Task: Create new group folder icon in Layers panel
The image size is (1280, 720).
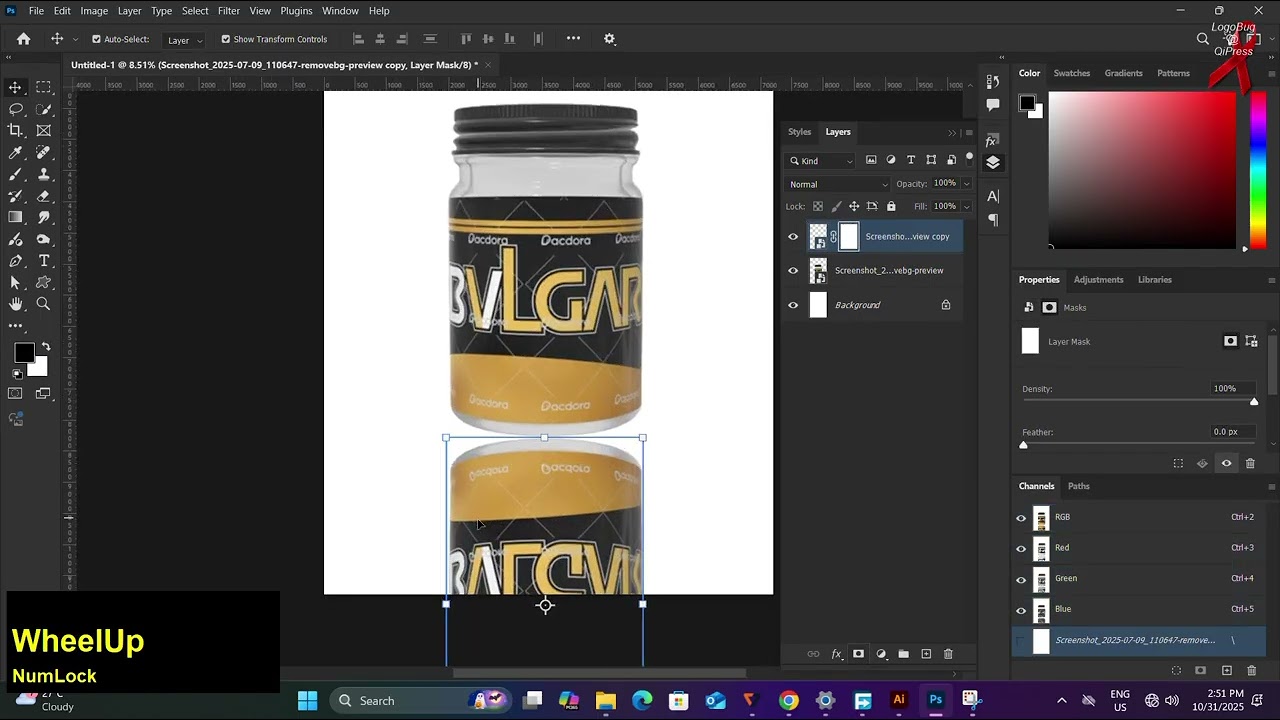Action: 903,654
